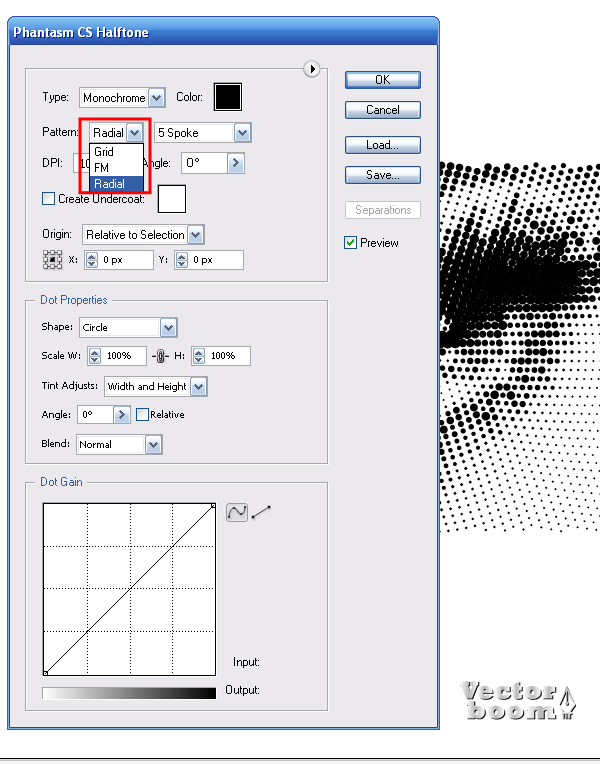Click the Output gradient bar
600x764 pixels.
[129, 693]
